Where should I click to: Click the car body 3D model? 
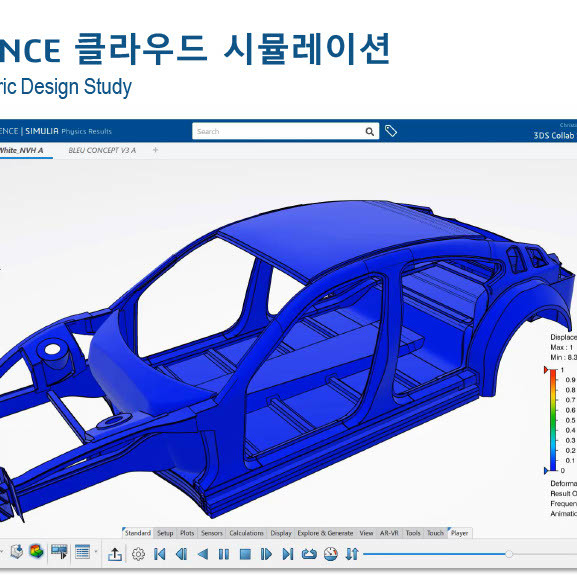[x=287, y=361]
